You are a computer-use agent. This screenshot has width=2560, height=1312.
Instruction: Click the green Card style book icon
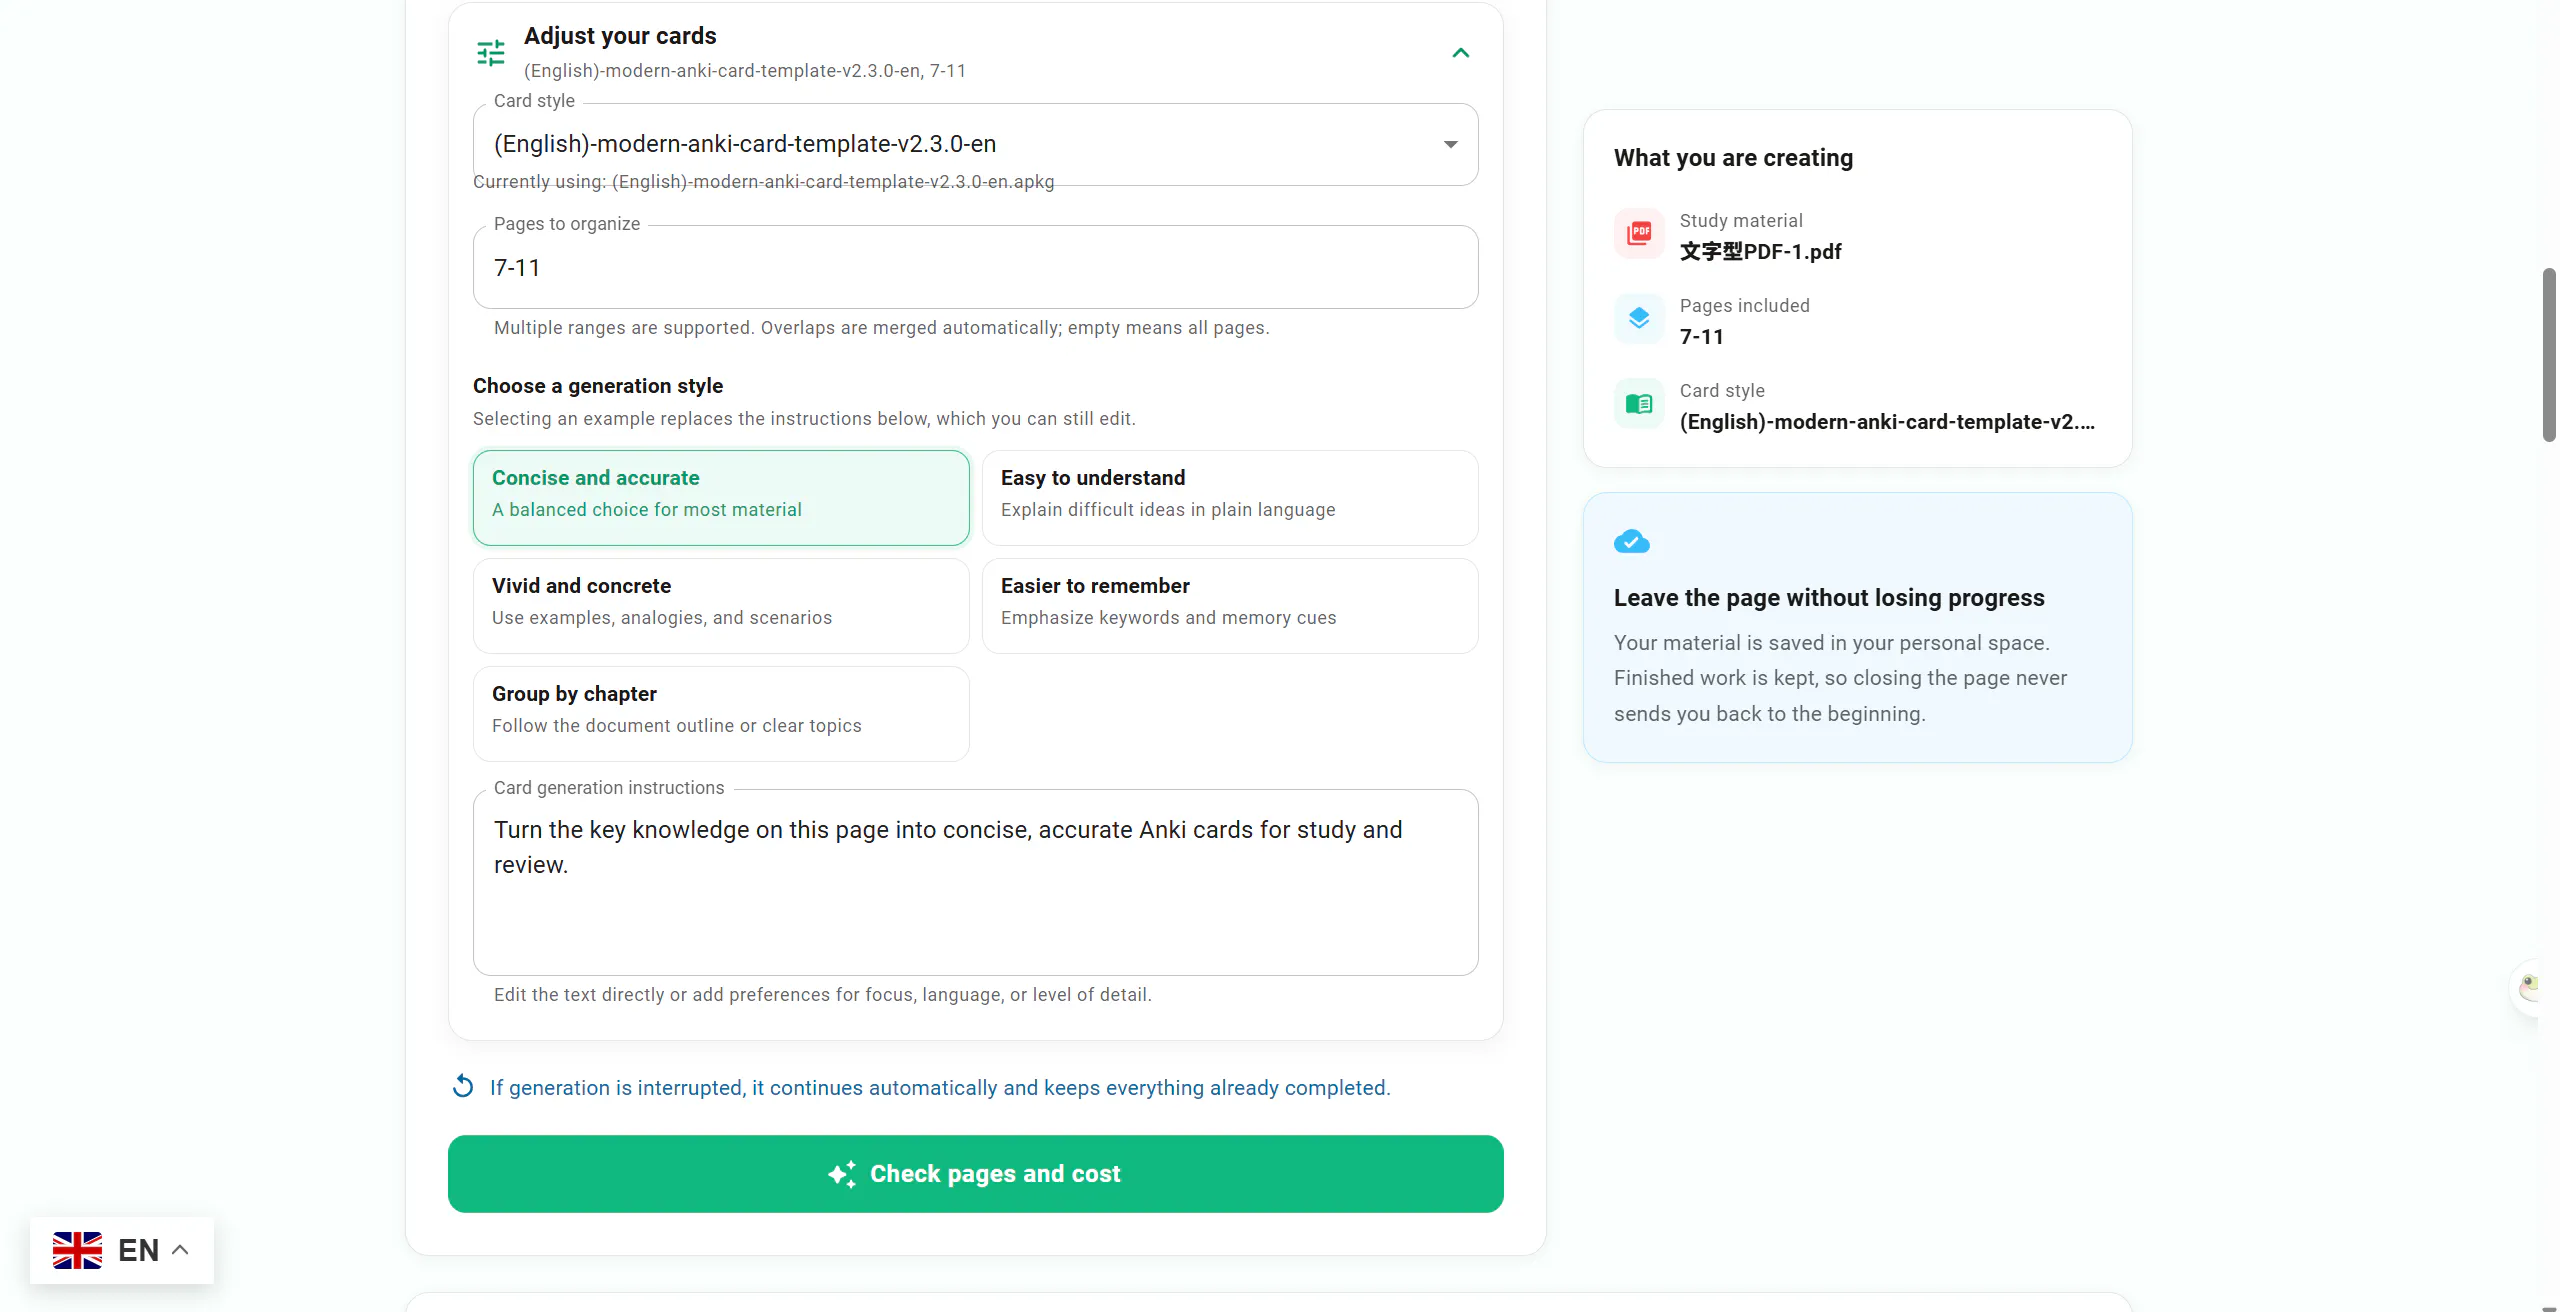coord(1639,404)
